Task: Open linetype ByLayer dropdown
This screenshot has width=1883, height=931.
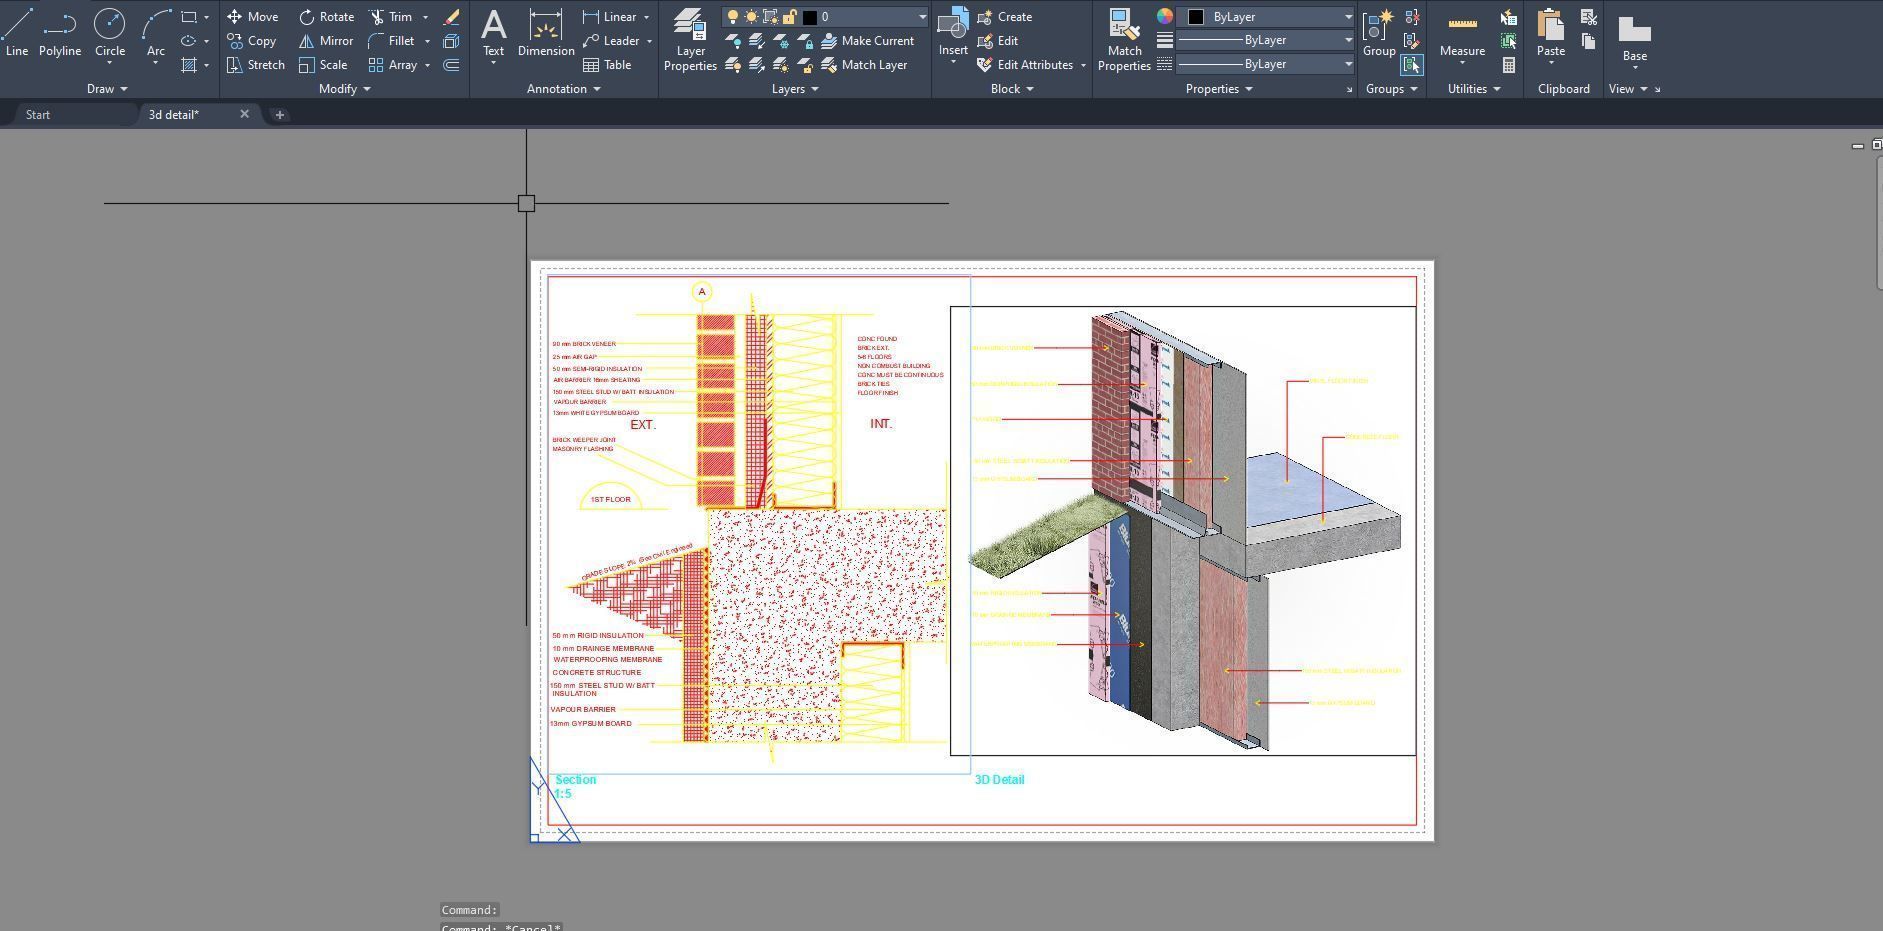Action: pos(1348,64)
